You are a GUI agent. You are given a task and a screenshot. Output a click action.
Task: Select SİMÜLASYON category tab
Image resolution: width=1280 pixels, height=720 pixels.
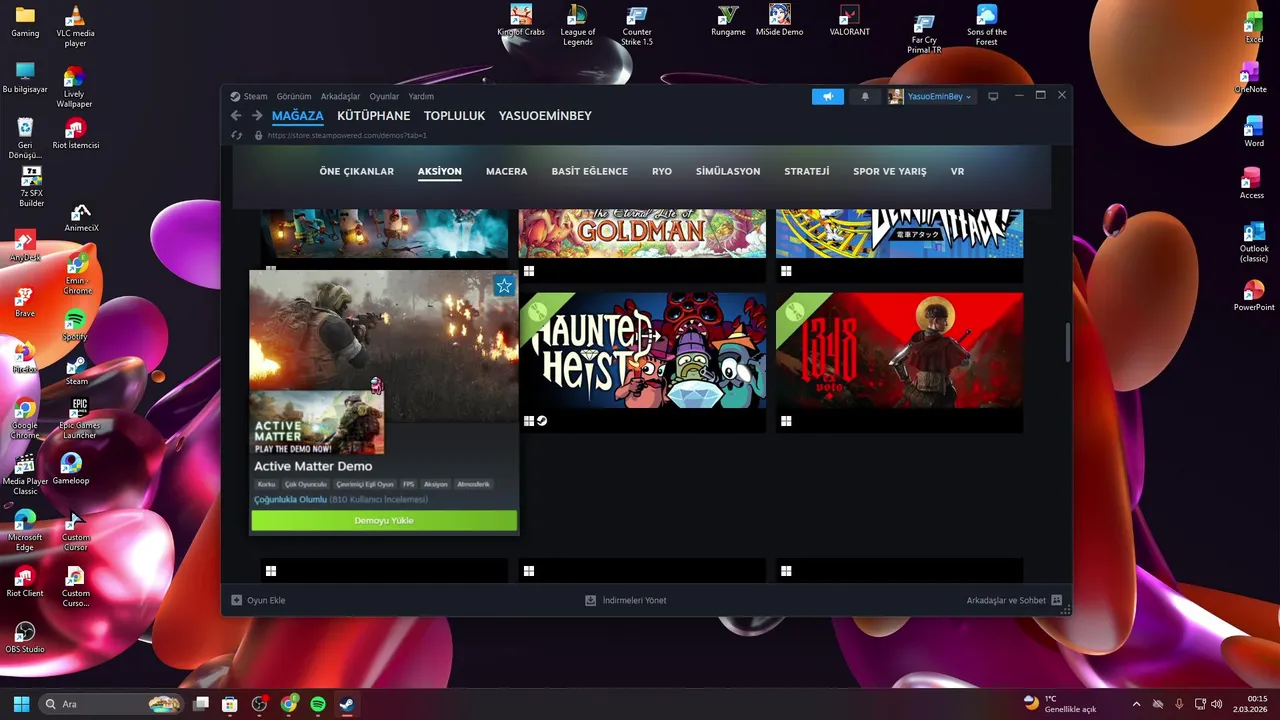728,171
